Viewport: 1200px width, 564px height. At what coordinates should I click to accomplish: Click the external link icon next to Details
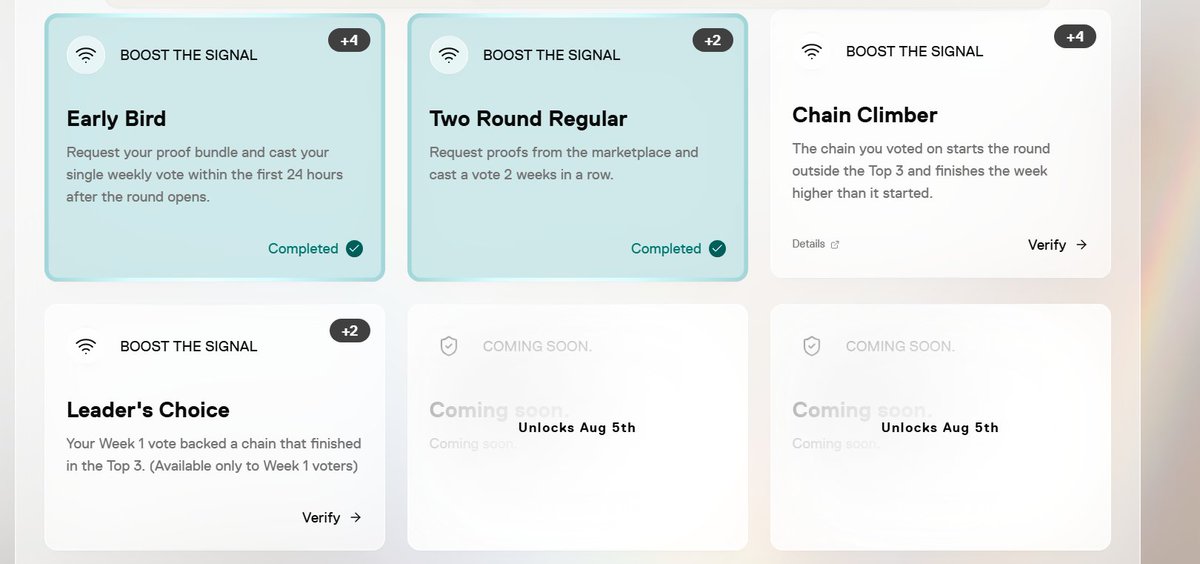click(x=836, y=244)
